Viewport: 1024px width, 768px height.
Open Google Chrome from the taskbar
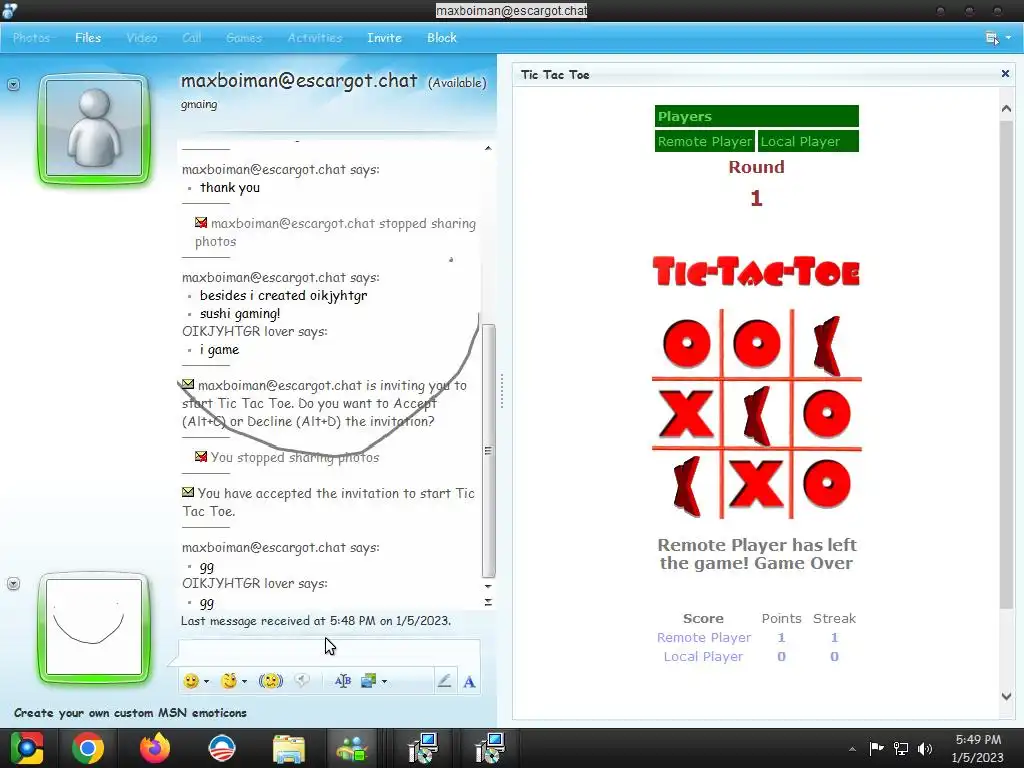(88, 748)
